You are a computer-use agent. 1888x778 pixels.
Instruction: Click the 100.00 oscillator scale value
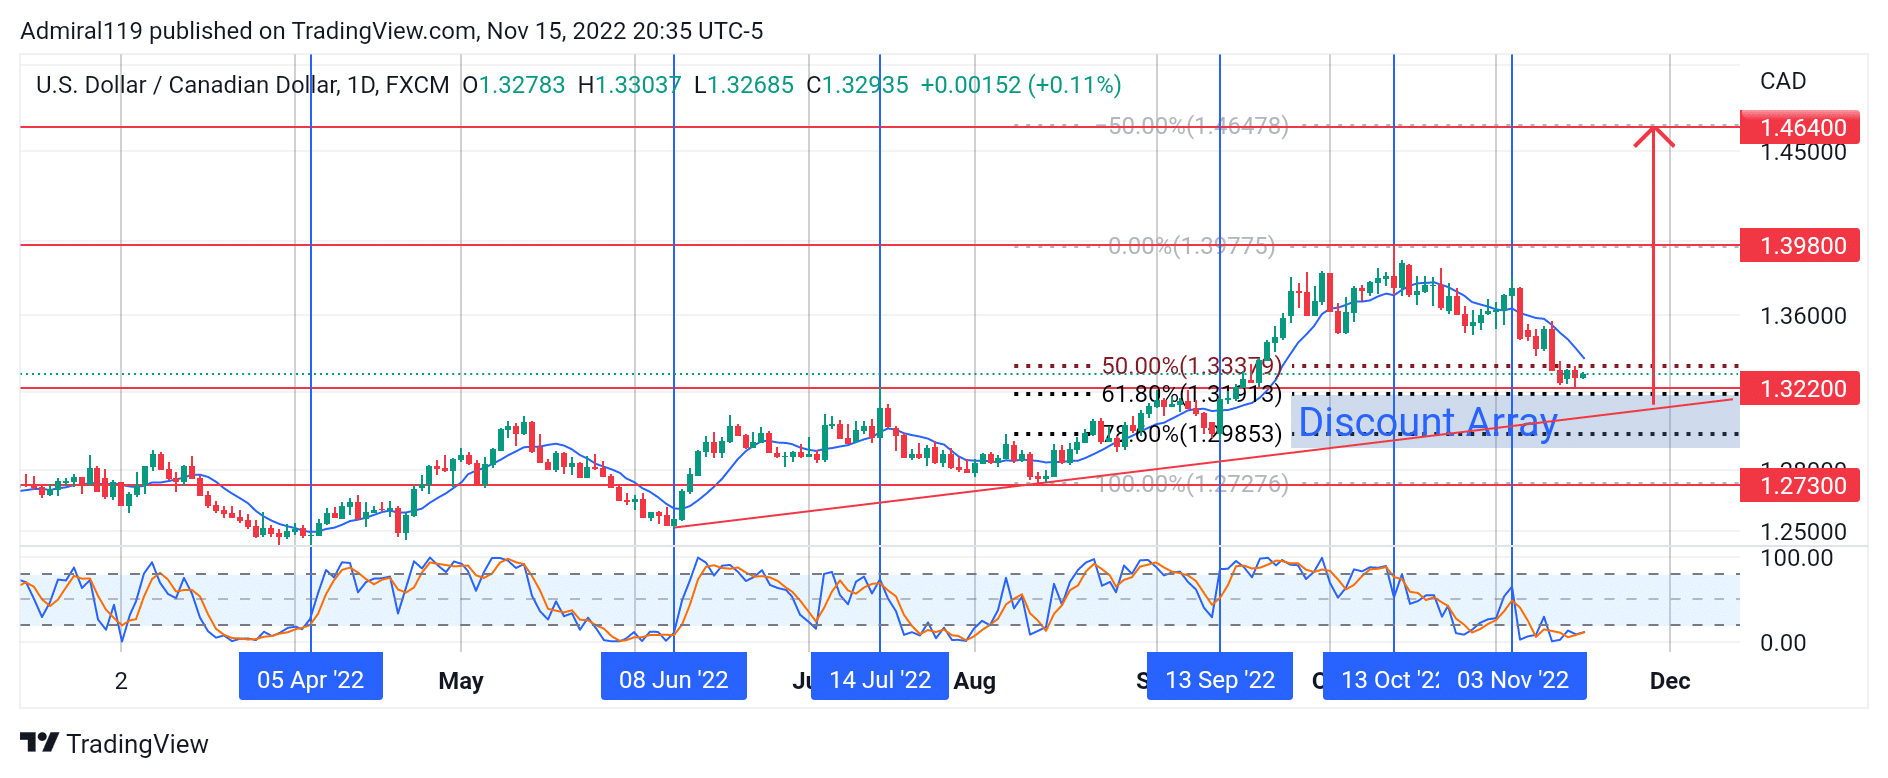(1797, 558)
